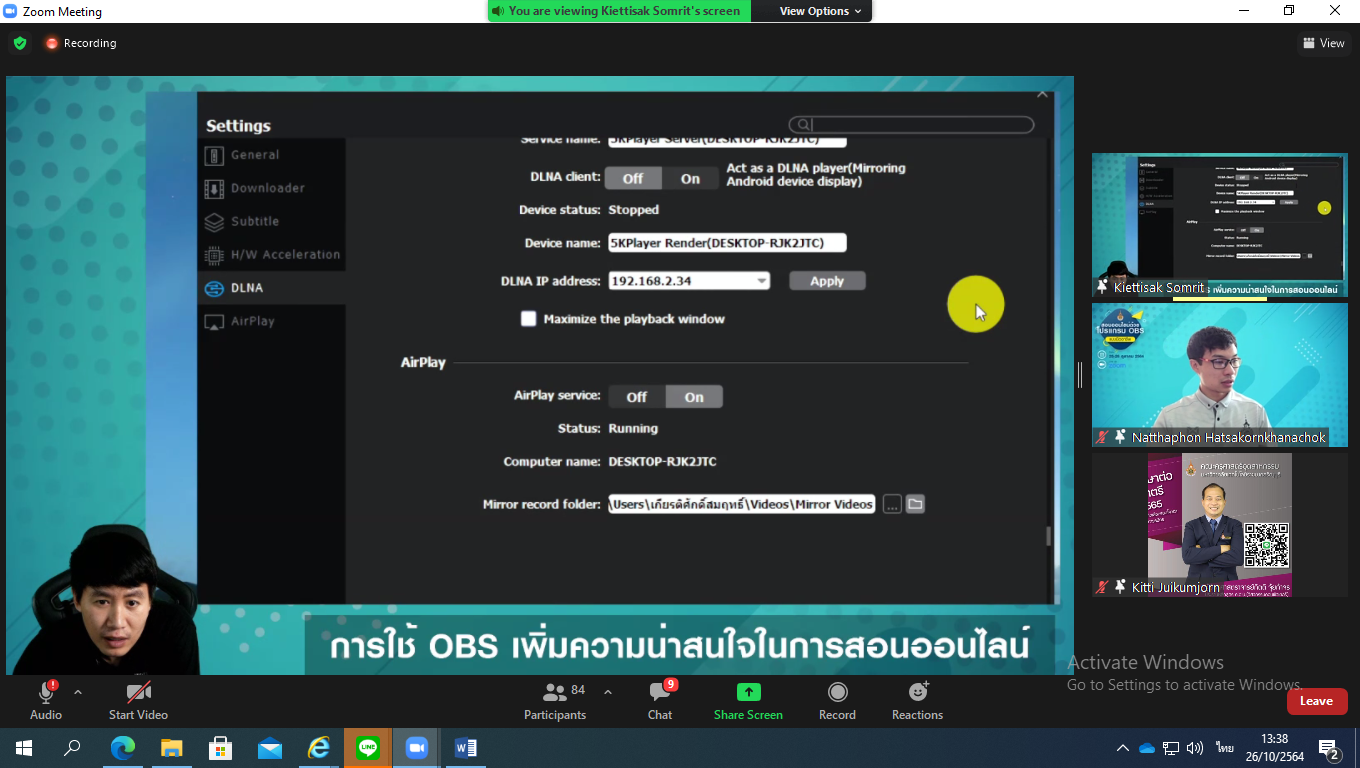Click the red Recording indicator

point(80,43)
